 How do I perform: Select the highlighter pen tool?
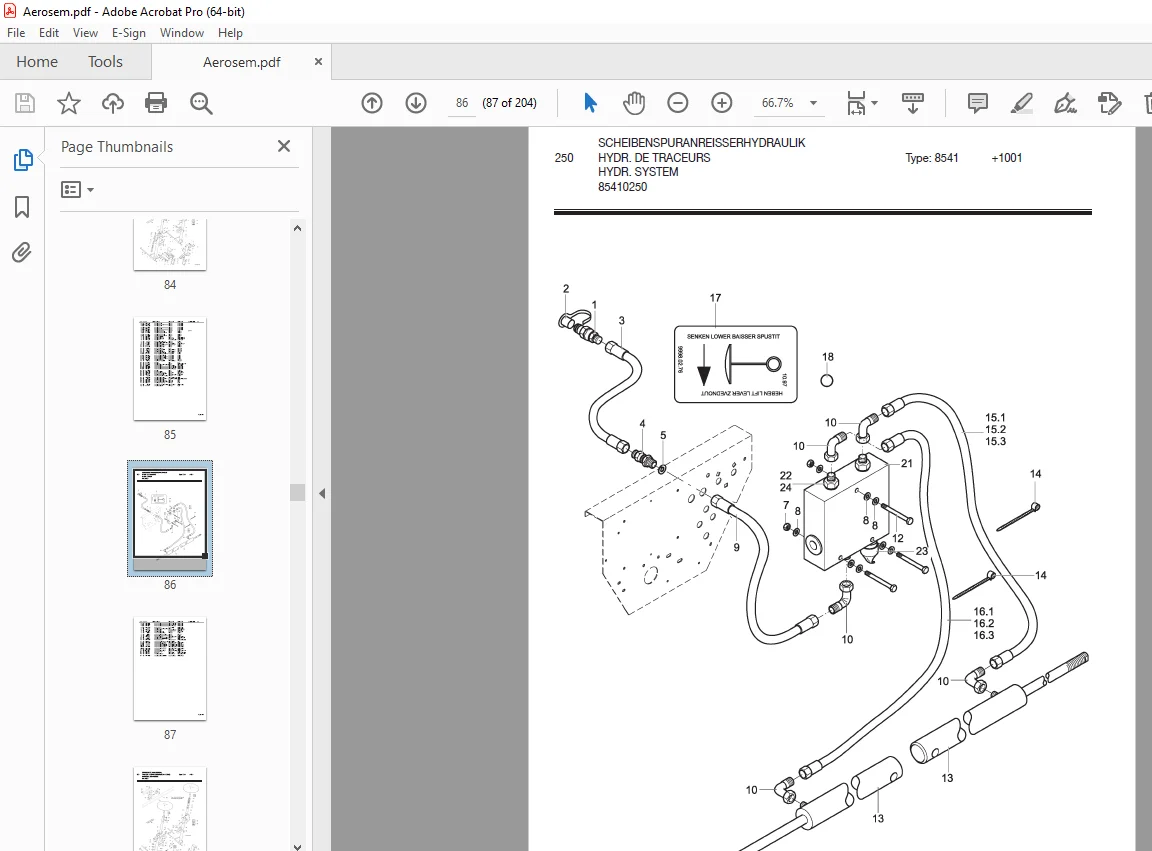click(1021, 103)
